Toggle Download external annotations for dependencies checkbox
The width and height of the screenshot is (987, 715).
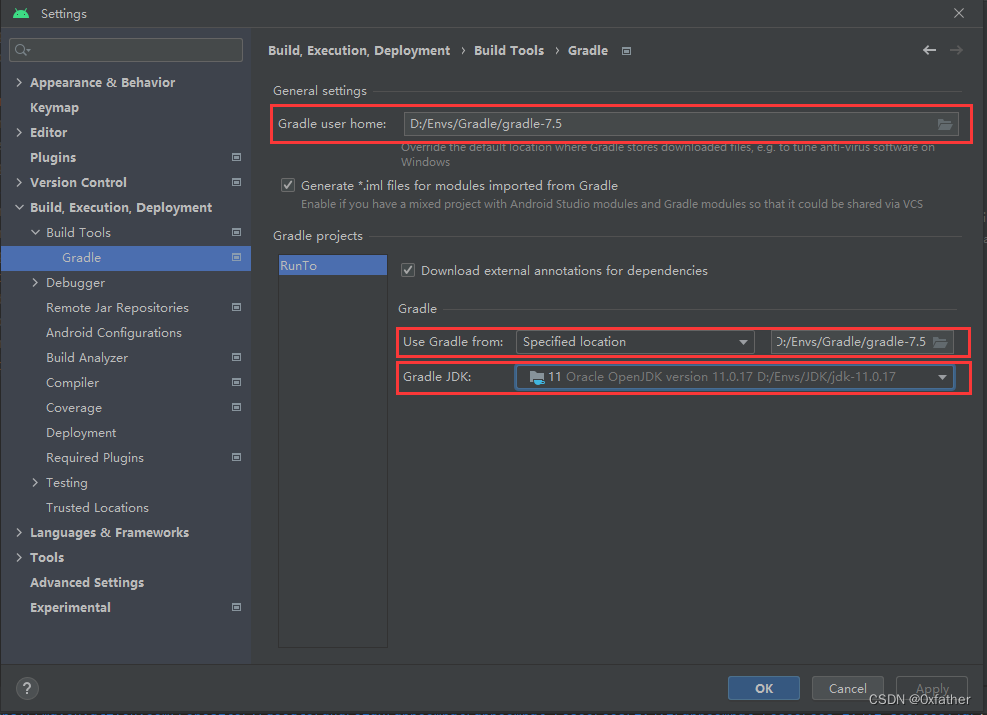[x=408, y=270]
